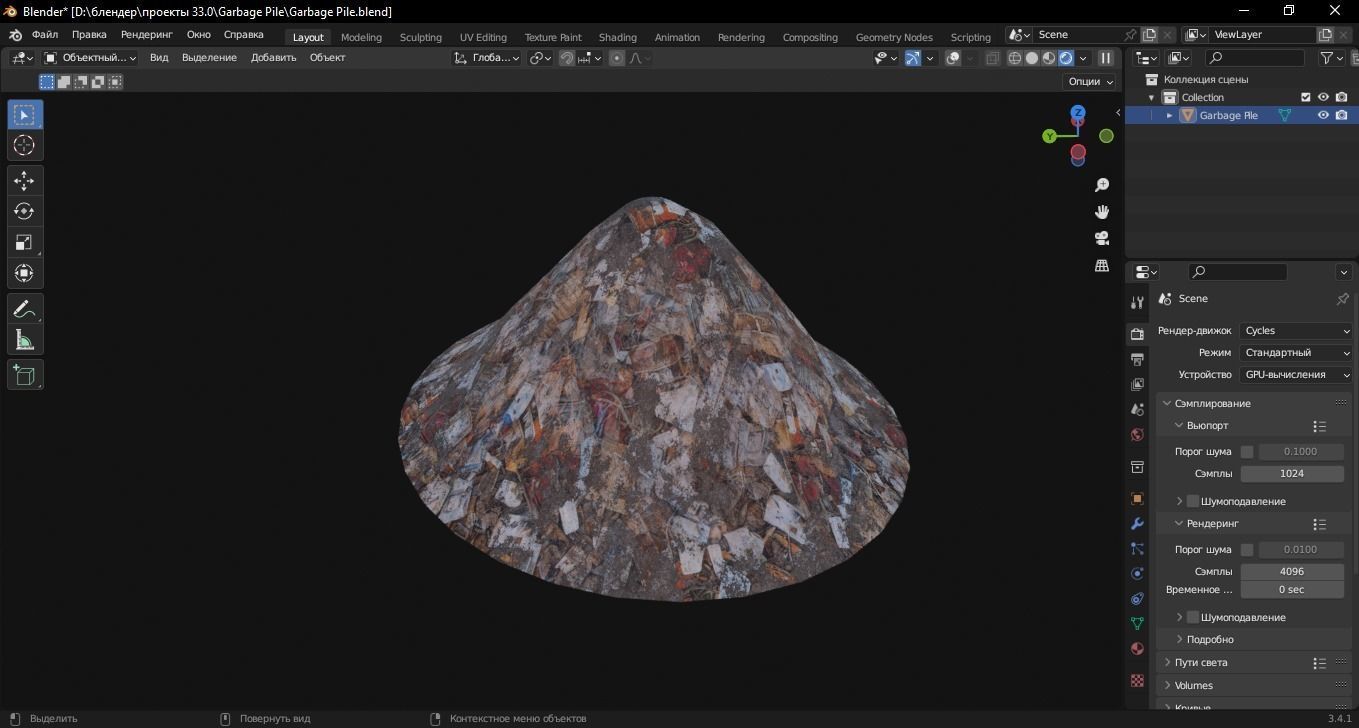Open the Рендеринг menu

point(147,35)
